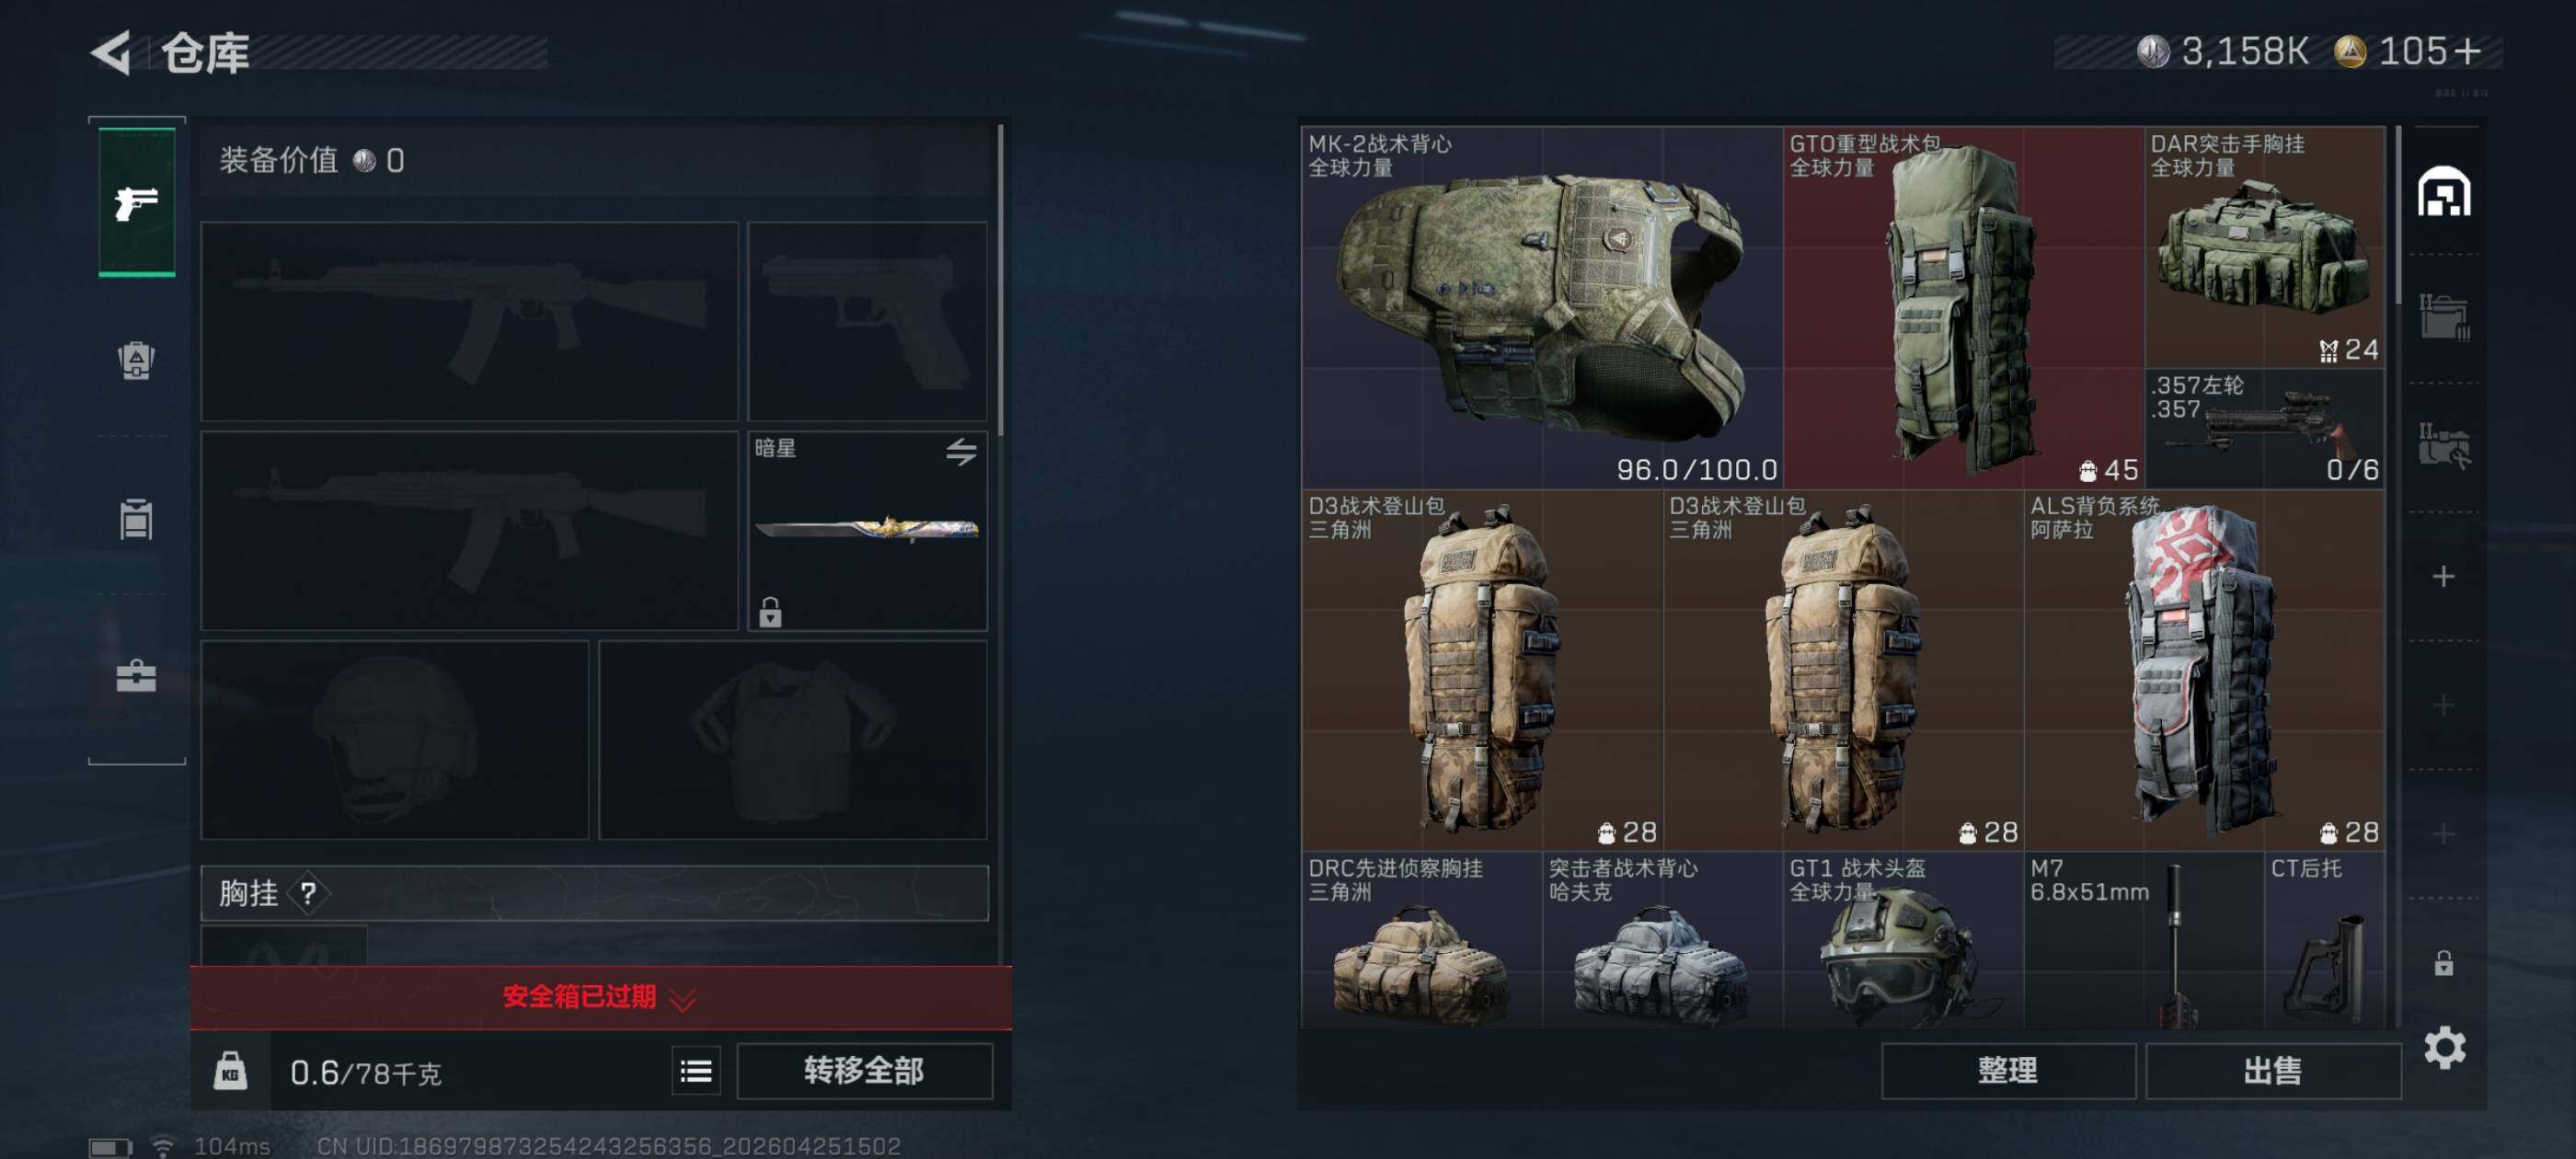Click the swap arrows on 暗星 knife slot
Screen dimensions: 2576x1159
pyautogui.click(x=961, y=452)
